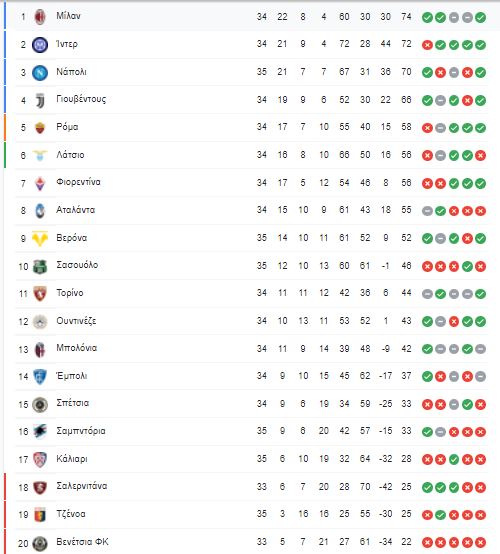Image resolution: width=500 pixels, height=554 pixels.
Task: Click Βενέτσια ΦΚ's last red loss indicator
Action: (480, 542)
